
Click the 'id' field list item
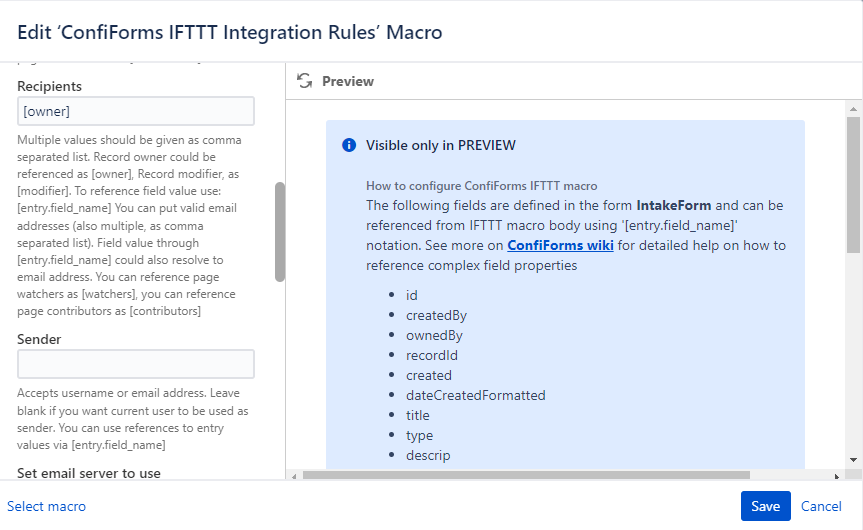(x=412, y=296)
